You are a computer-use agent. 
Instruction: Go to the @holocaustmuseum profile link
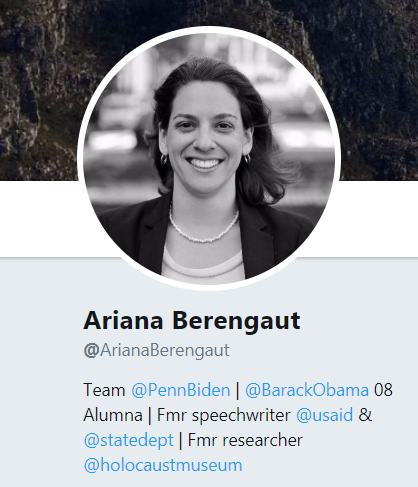pos(163,465)
